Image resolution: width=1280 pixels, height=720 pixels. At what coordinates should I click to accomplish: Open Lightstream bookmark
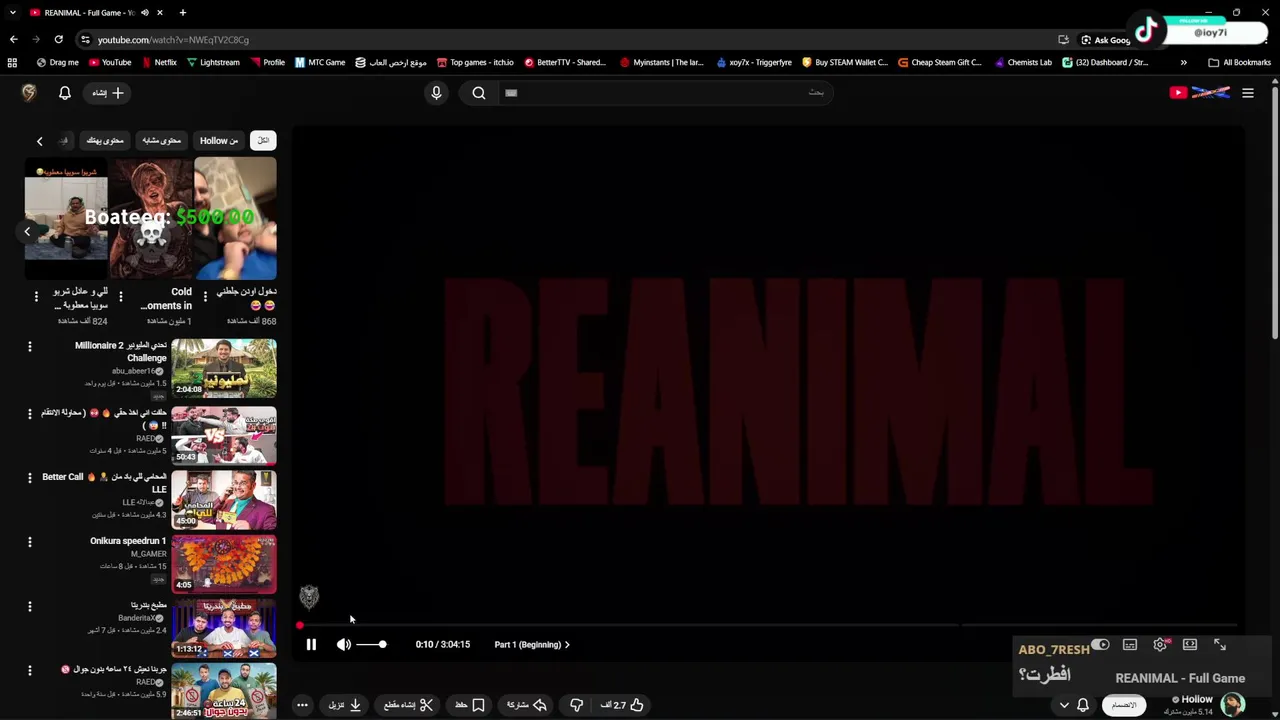213,62
